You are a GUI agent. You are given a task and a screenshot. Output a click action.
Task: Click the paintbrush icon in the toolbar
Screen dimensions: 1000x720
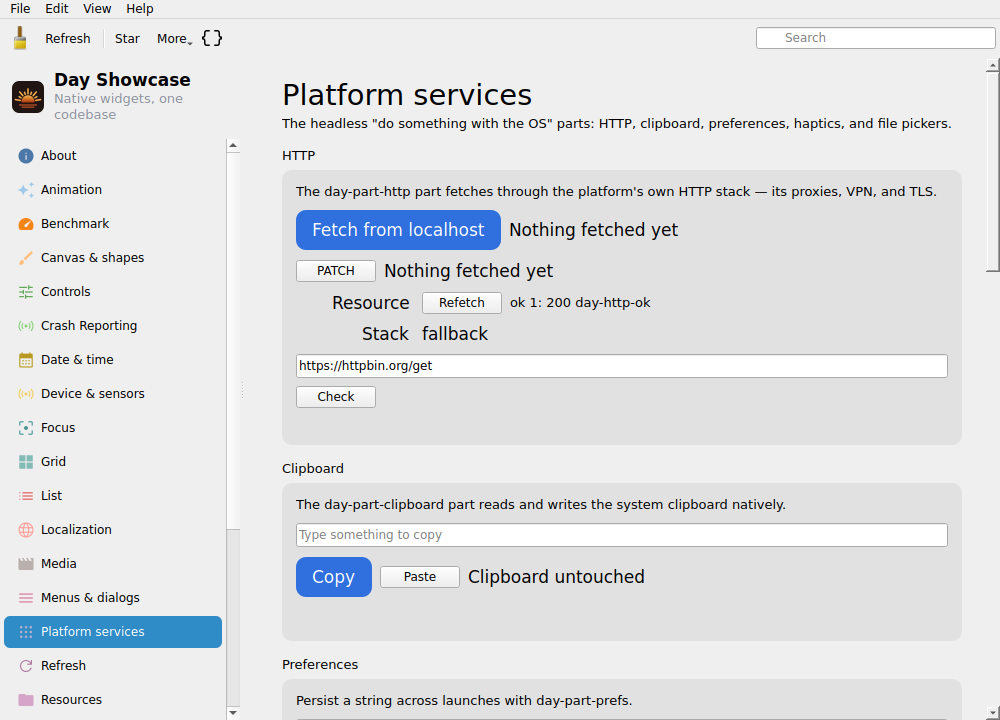coord(20,38)
